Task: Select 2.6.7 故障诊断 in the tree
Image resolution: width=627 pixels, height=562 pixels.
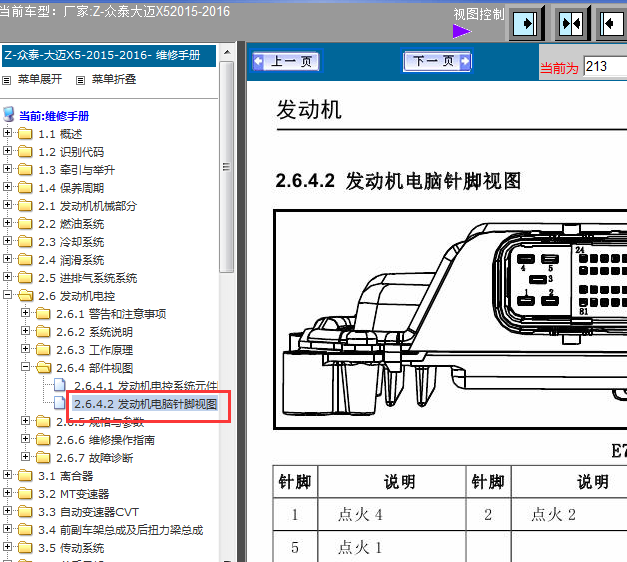Action: pyautogui.click(x=95, y=458)
